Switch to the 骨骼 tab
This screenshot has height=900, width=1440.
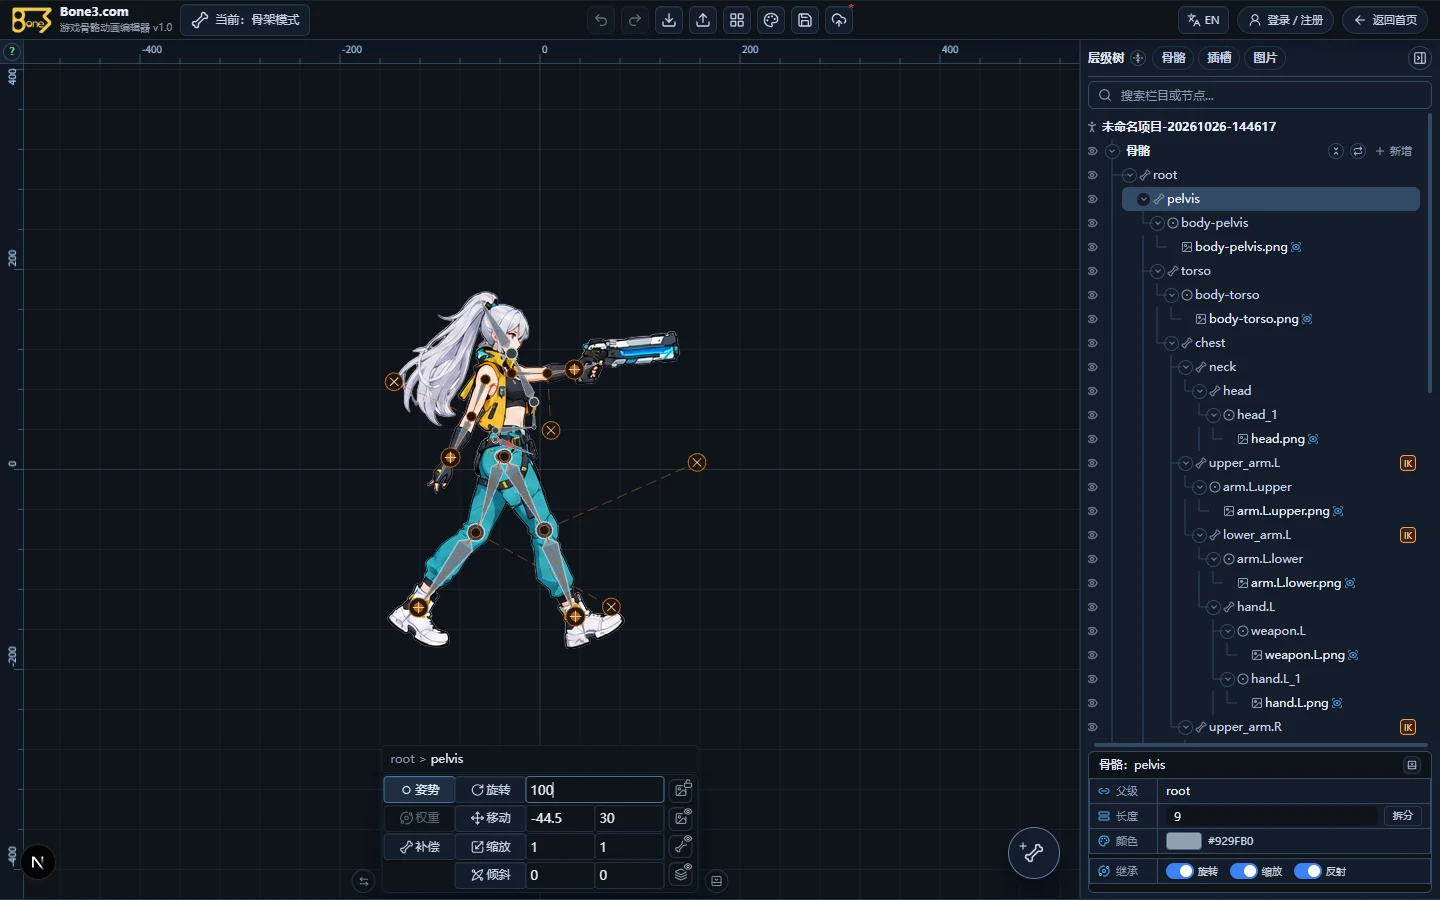coord(1174,58)
